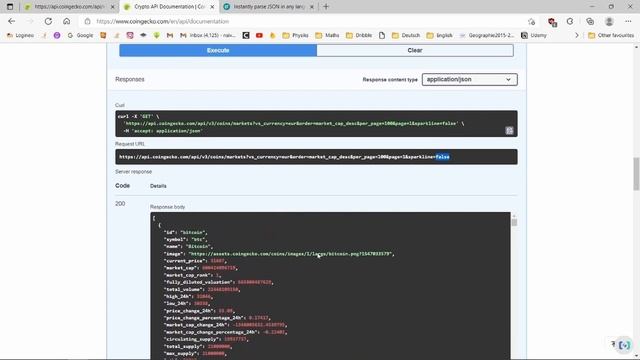Open the user profile icon
640x360 pixels.
coord(609,21)
